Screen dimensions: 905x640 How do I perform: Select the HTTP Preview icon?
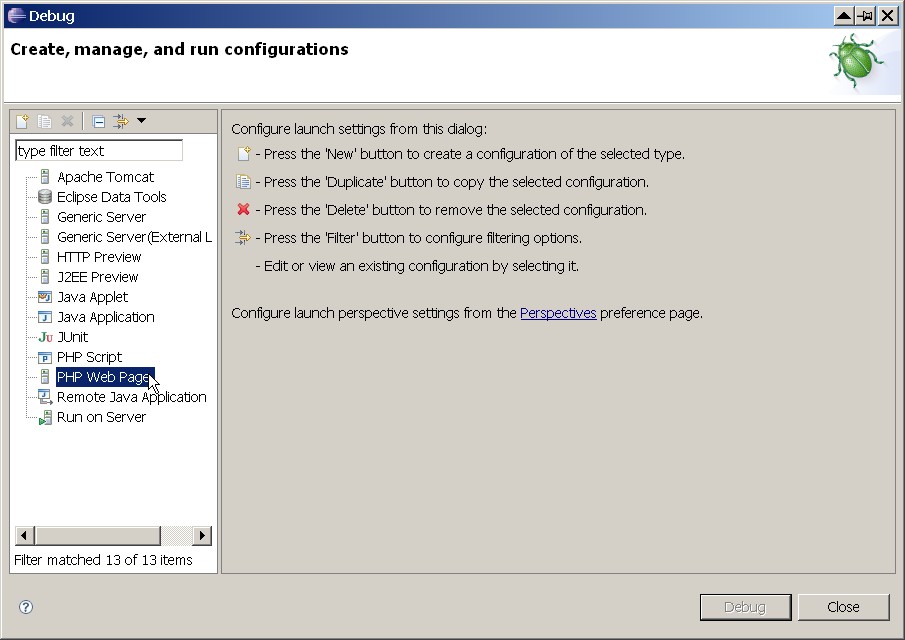tap(45, 257)
